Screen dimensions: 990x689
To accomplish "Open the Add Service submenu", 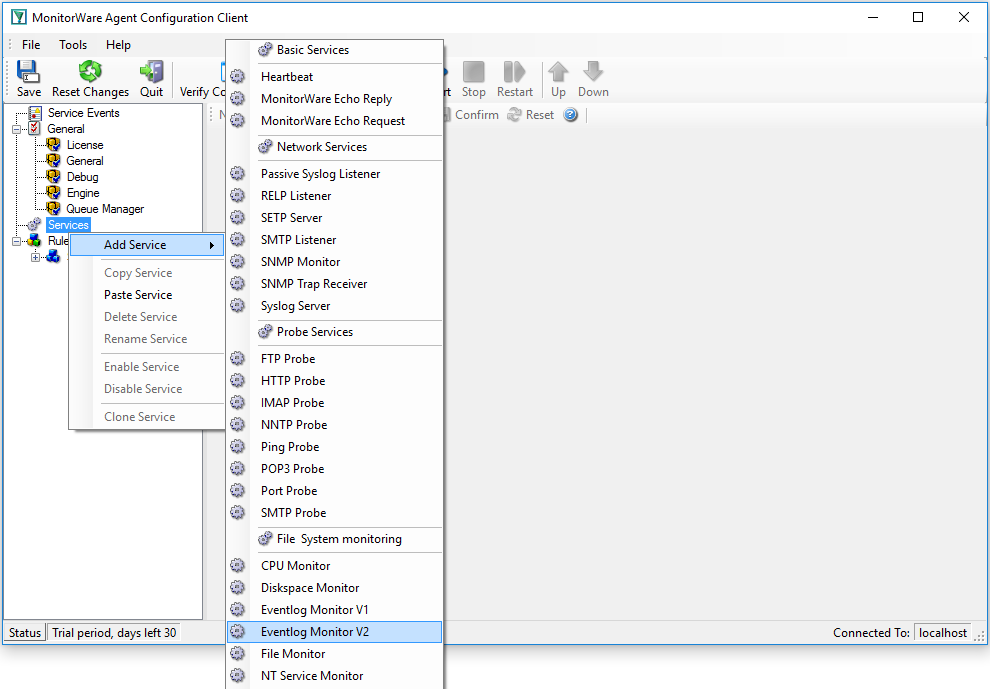I will click(147, 245).
